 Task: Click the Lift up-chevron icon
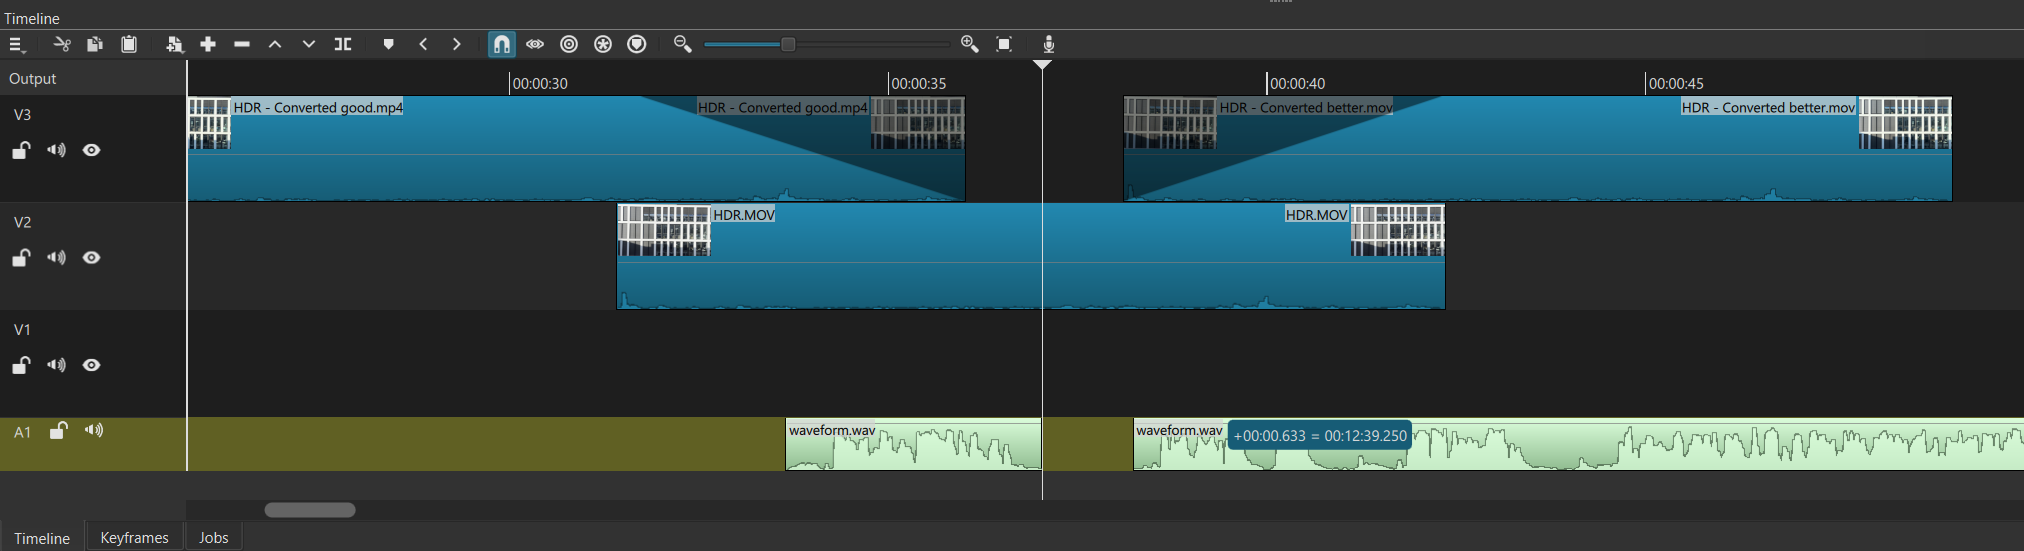(275, 44)
